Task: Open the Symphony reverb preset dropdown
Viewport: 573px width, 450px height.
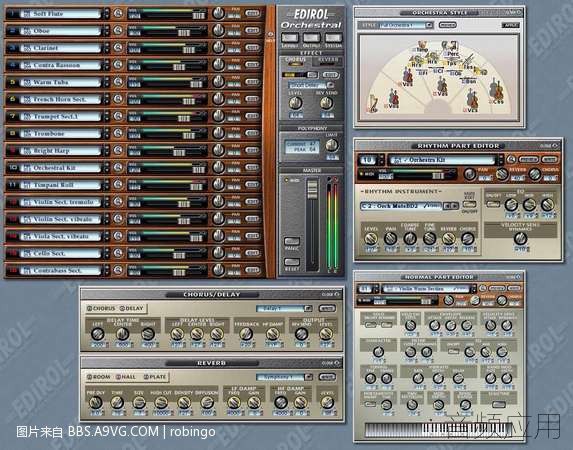Action: pyautogui.click(x=308, y=377)
